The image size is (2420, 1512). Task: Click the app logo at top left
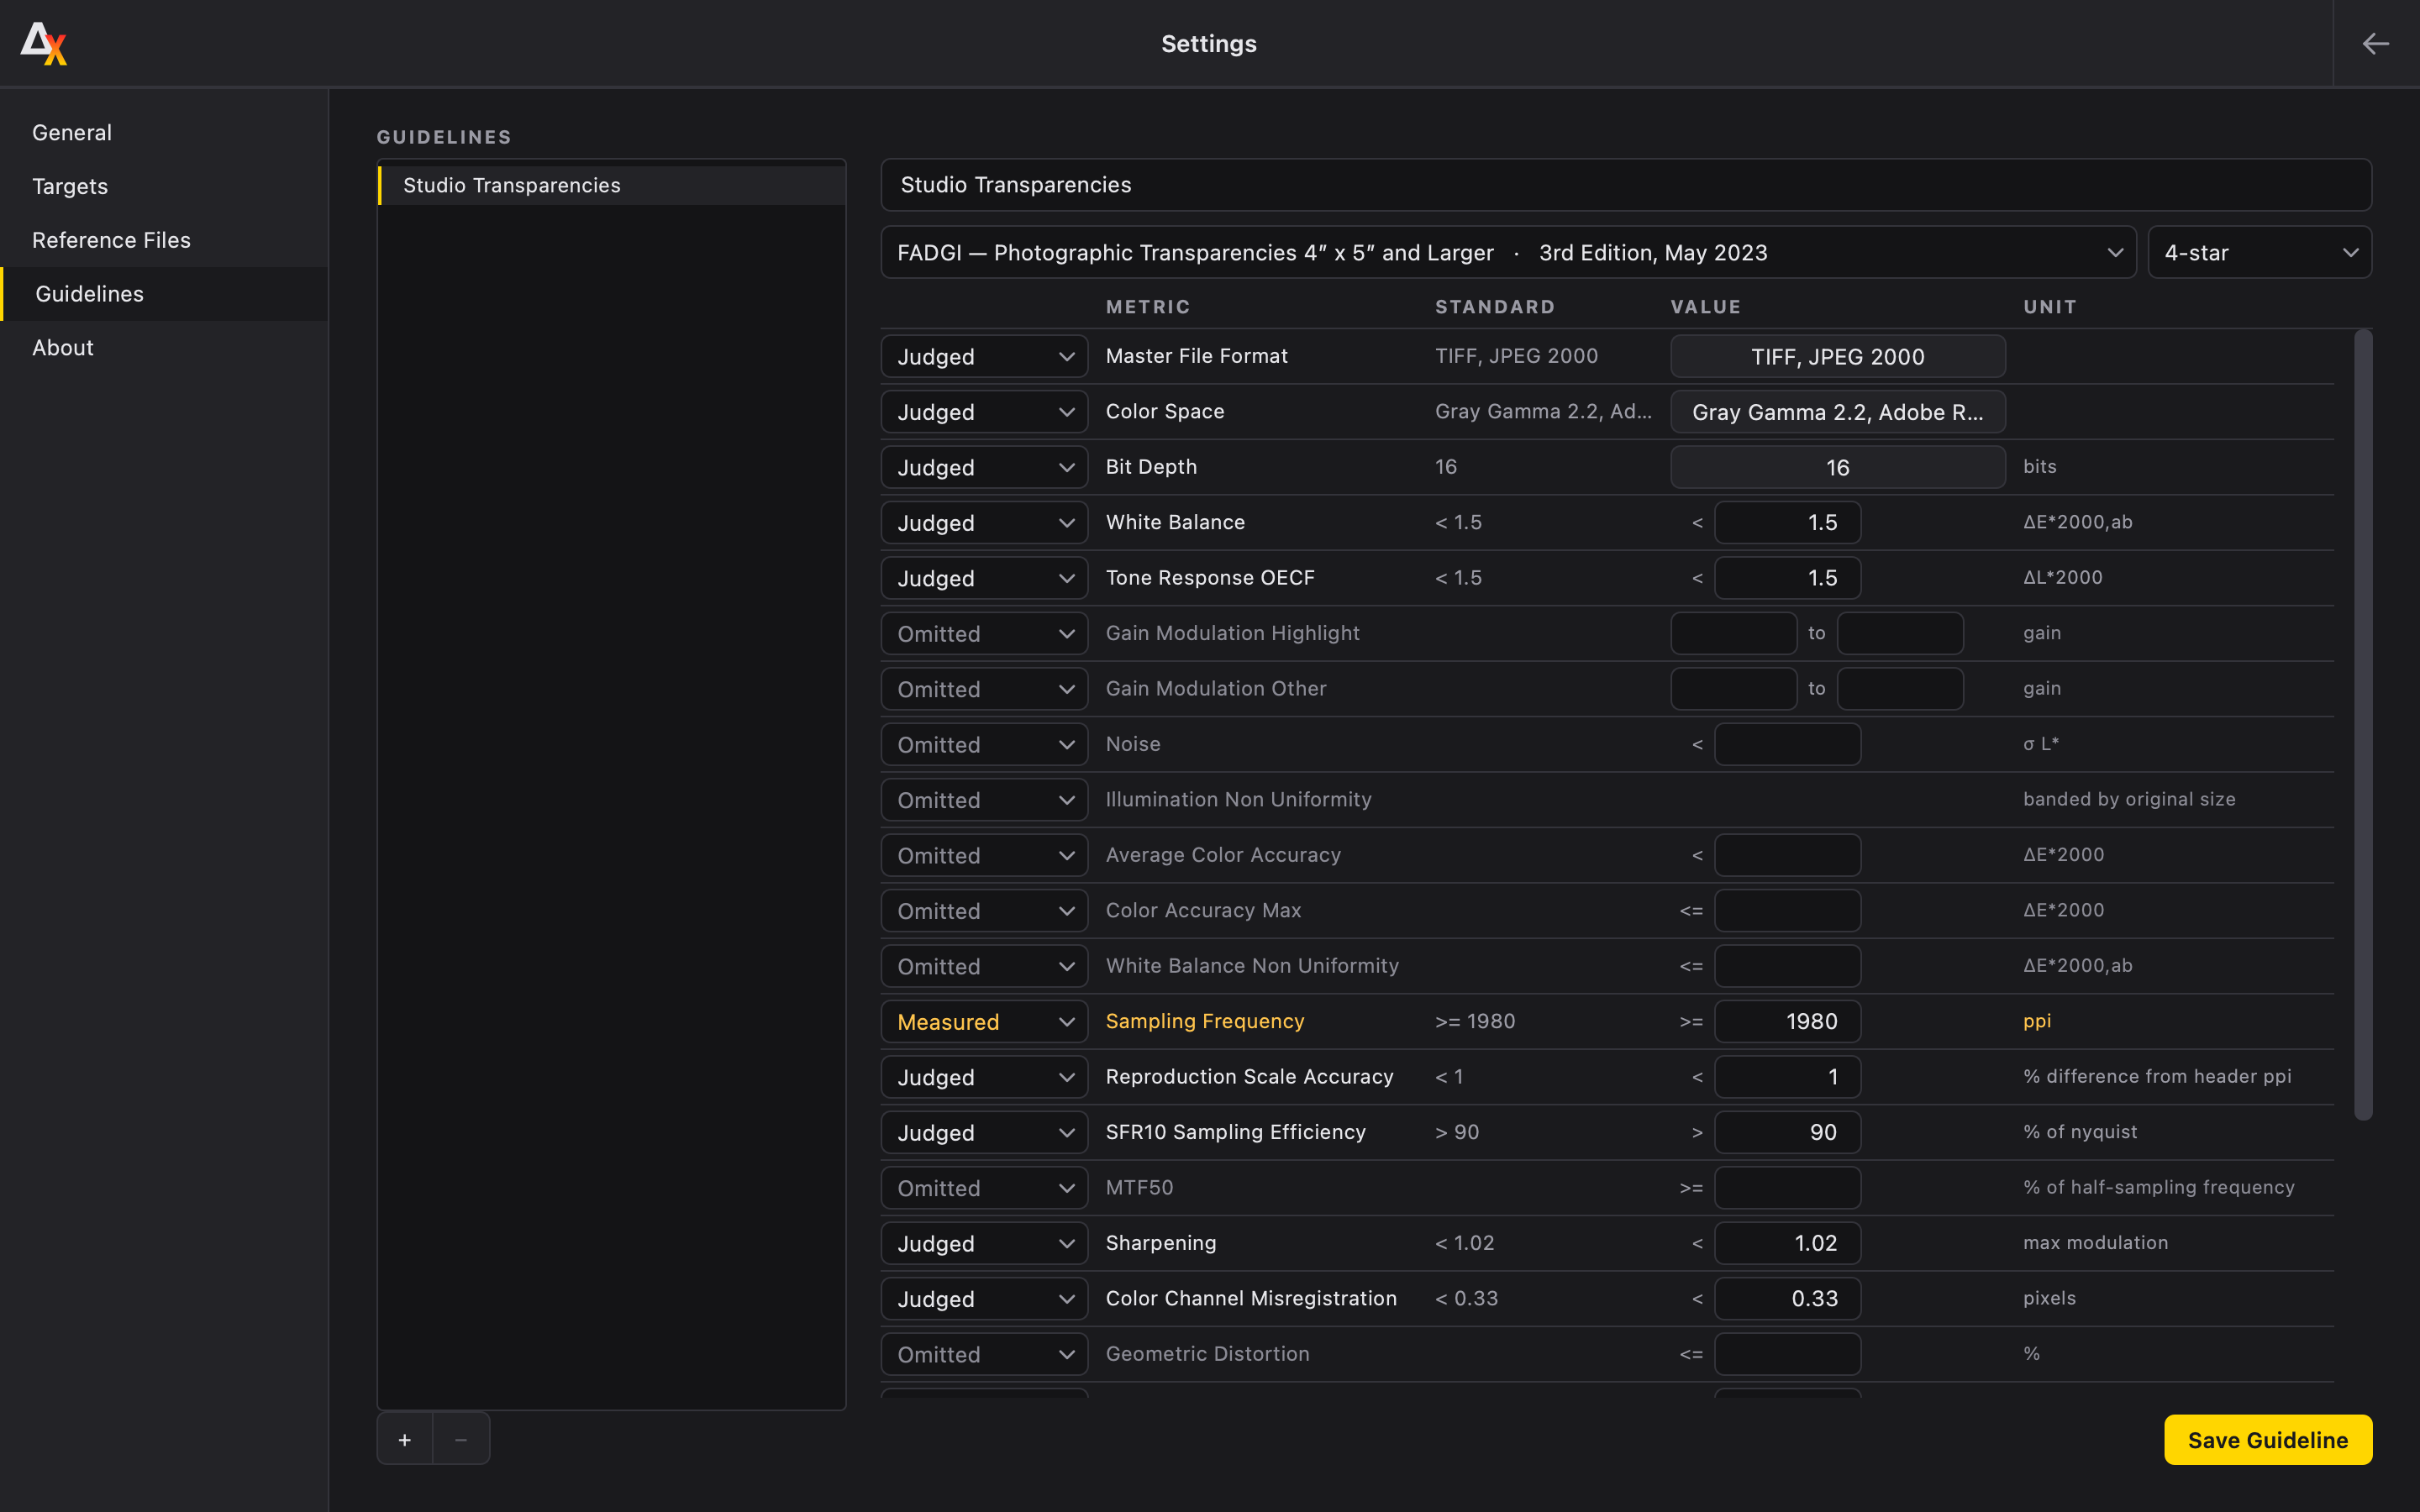click(43, 43)
